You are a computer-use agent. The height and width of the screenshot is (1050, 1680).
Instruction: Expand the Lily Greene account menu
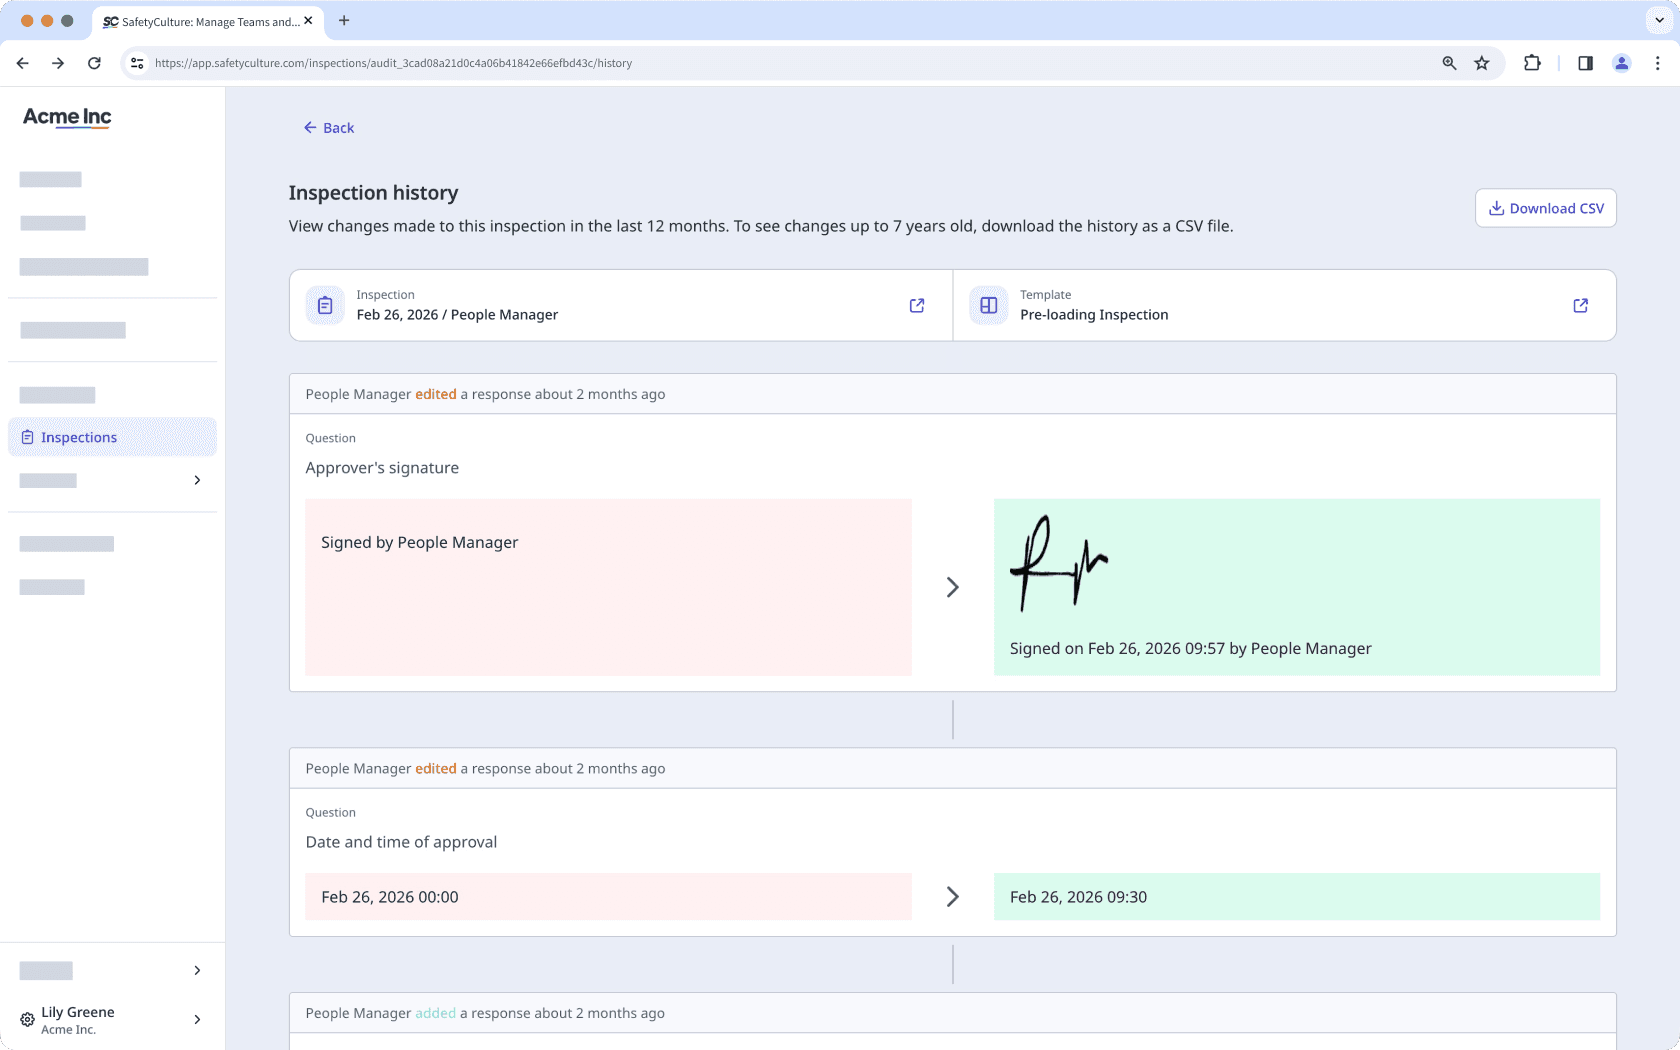[x=196, y=1019]
